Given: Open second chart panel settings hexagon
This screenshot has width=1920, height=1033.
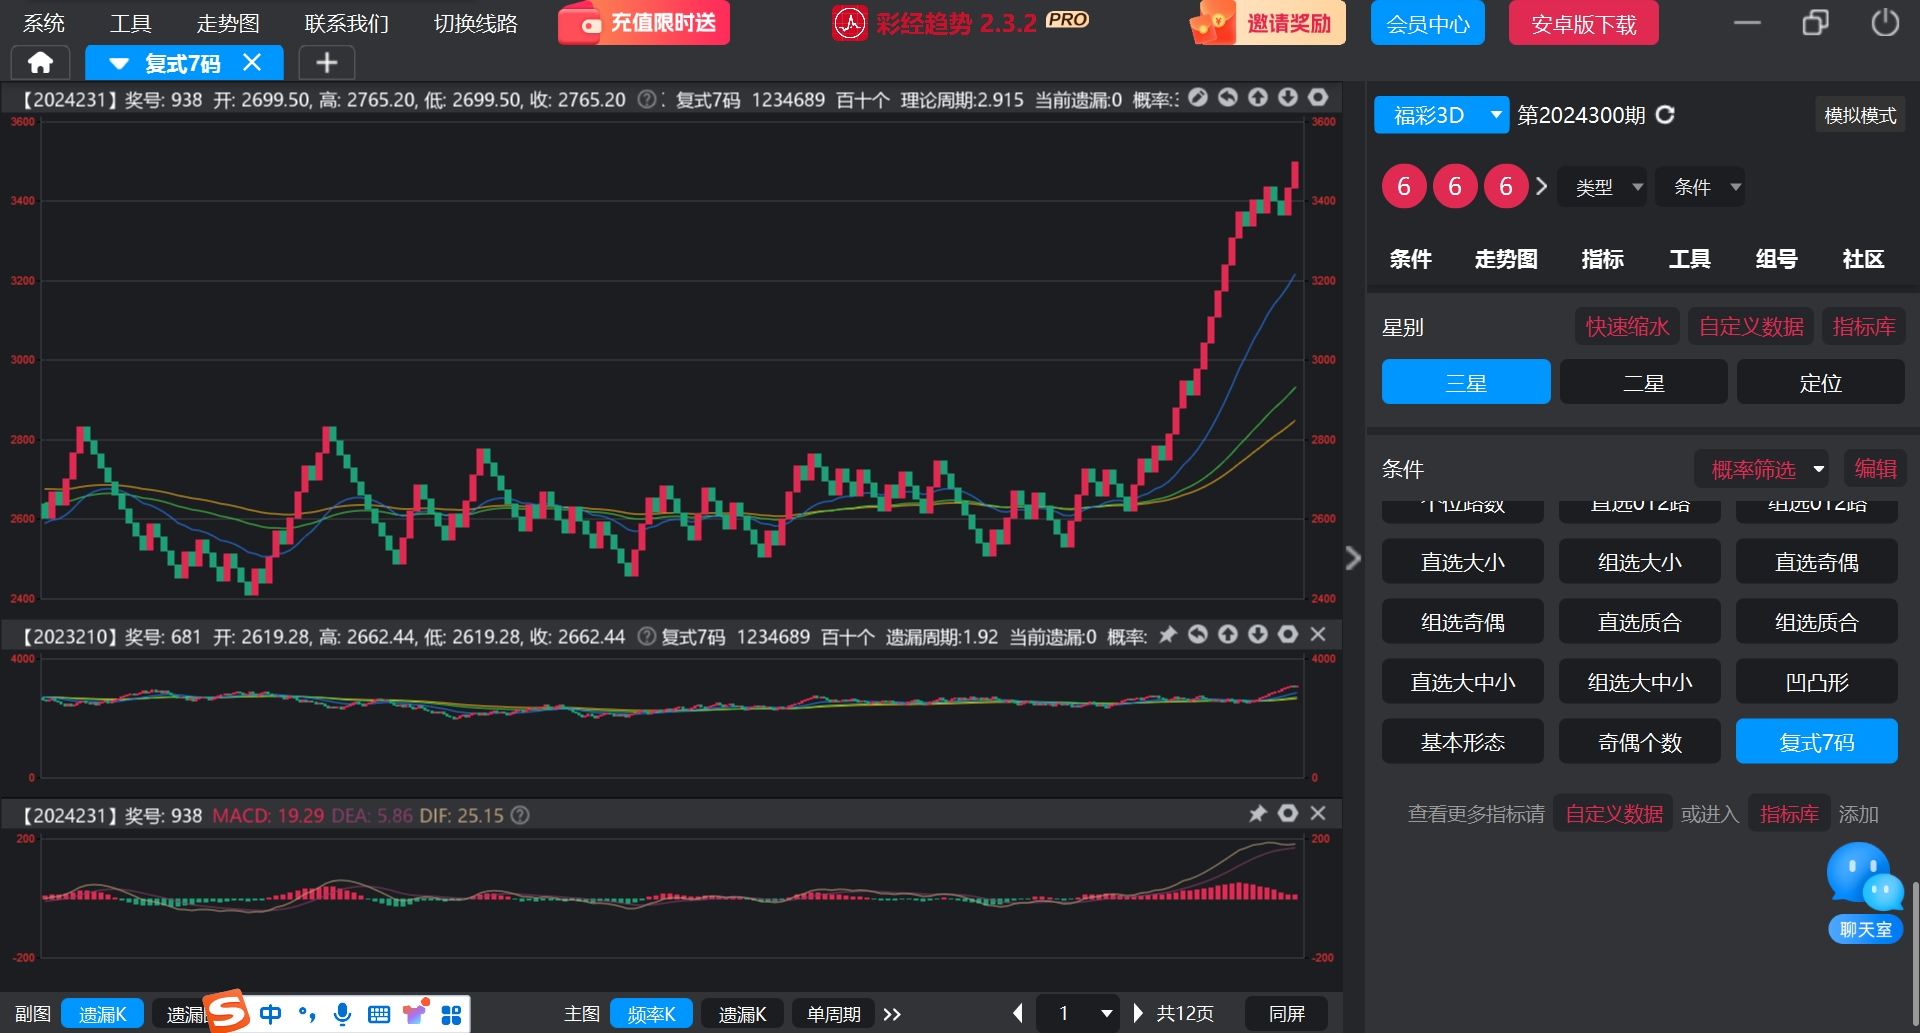Looking at the screenshot, I should tap(1288, 634).
